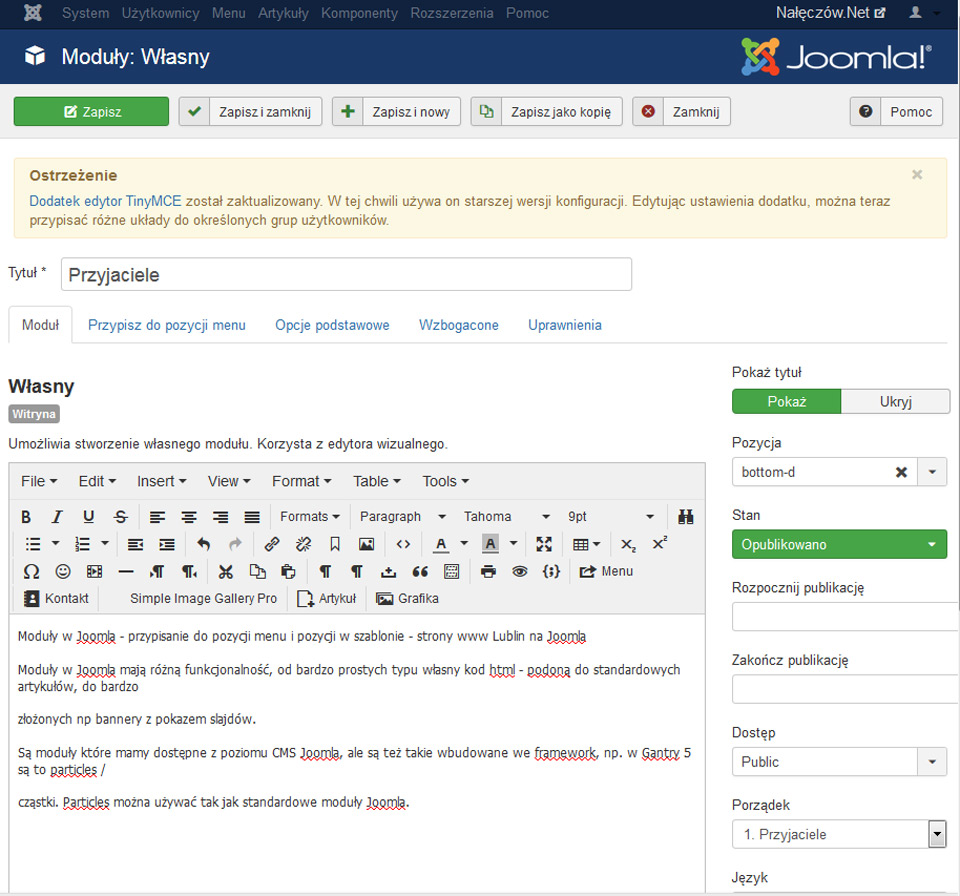Screen dimensions: 960x896
Task: Open the Formats dropdown
Action: 310,516
